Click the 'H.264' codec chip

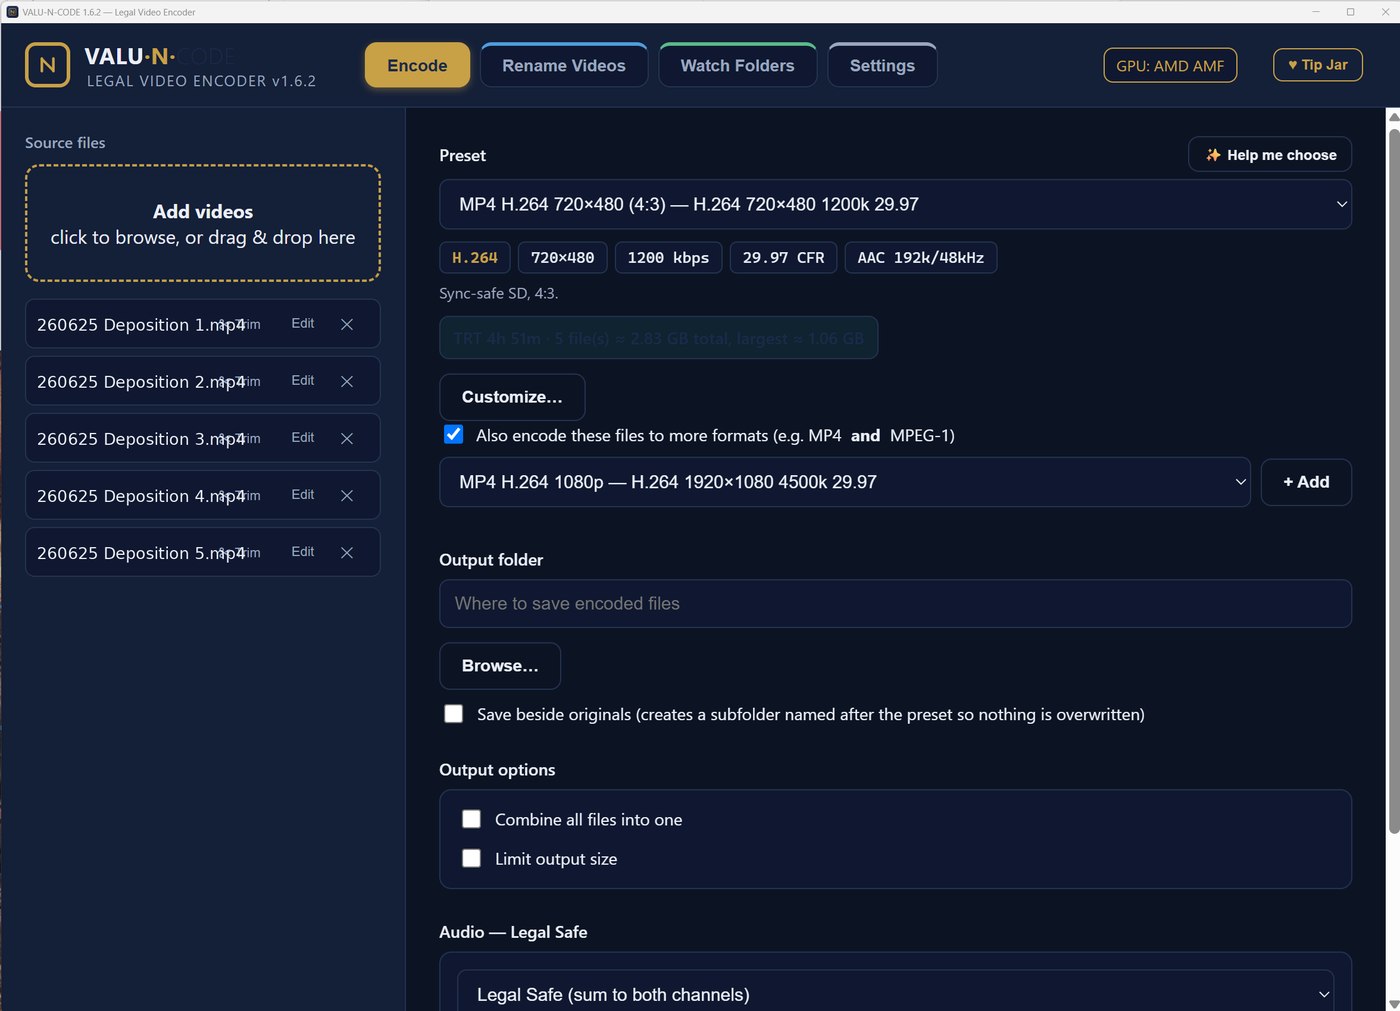(475, 258)
